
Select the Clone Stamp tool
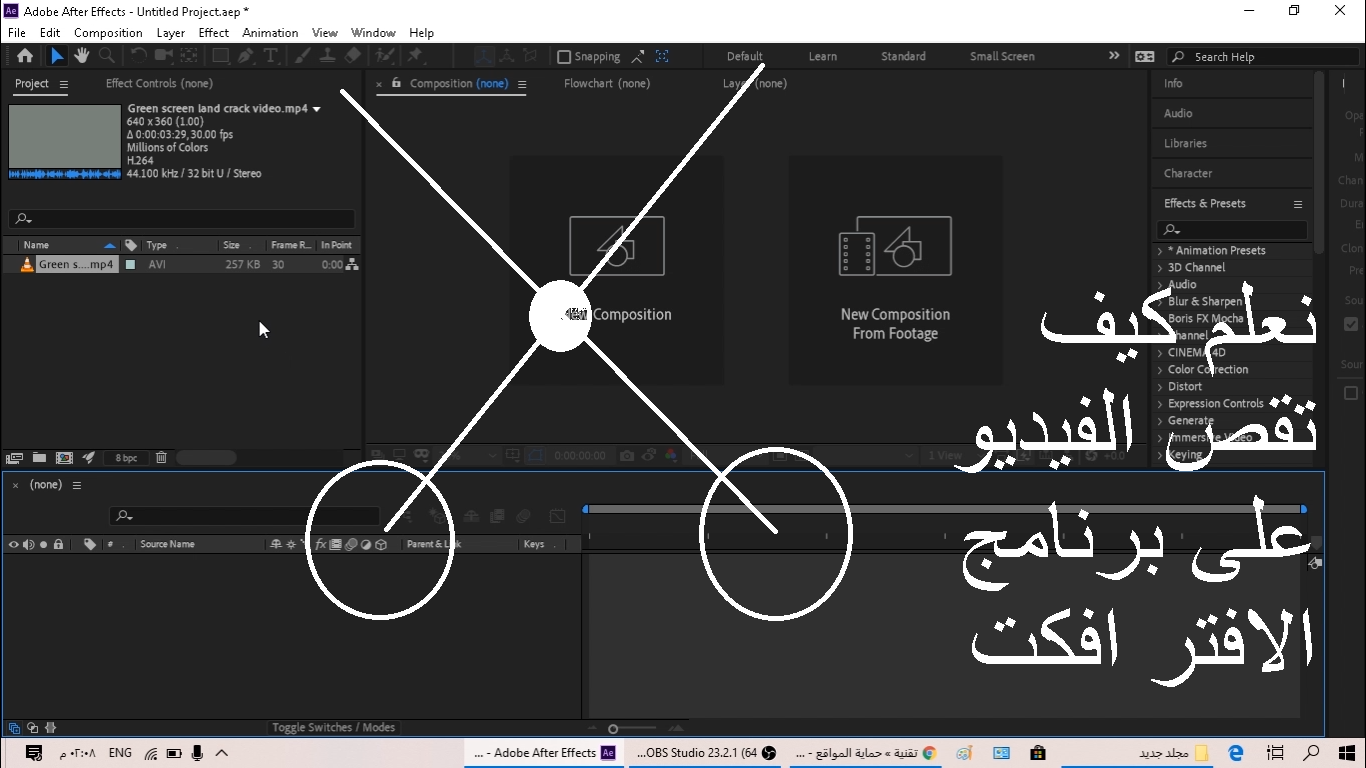(328, 56)
